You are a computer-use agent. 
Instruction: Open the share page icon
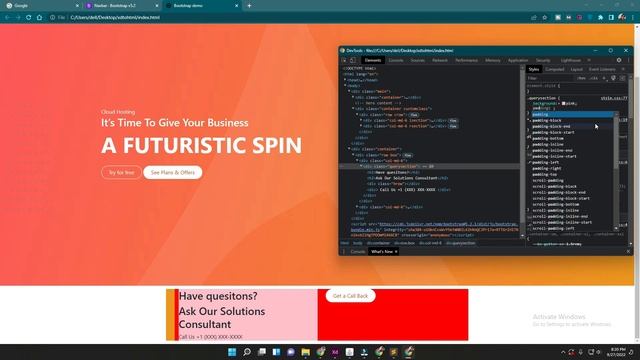[533, 18]
